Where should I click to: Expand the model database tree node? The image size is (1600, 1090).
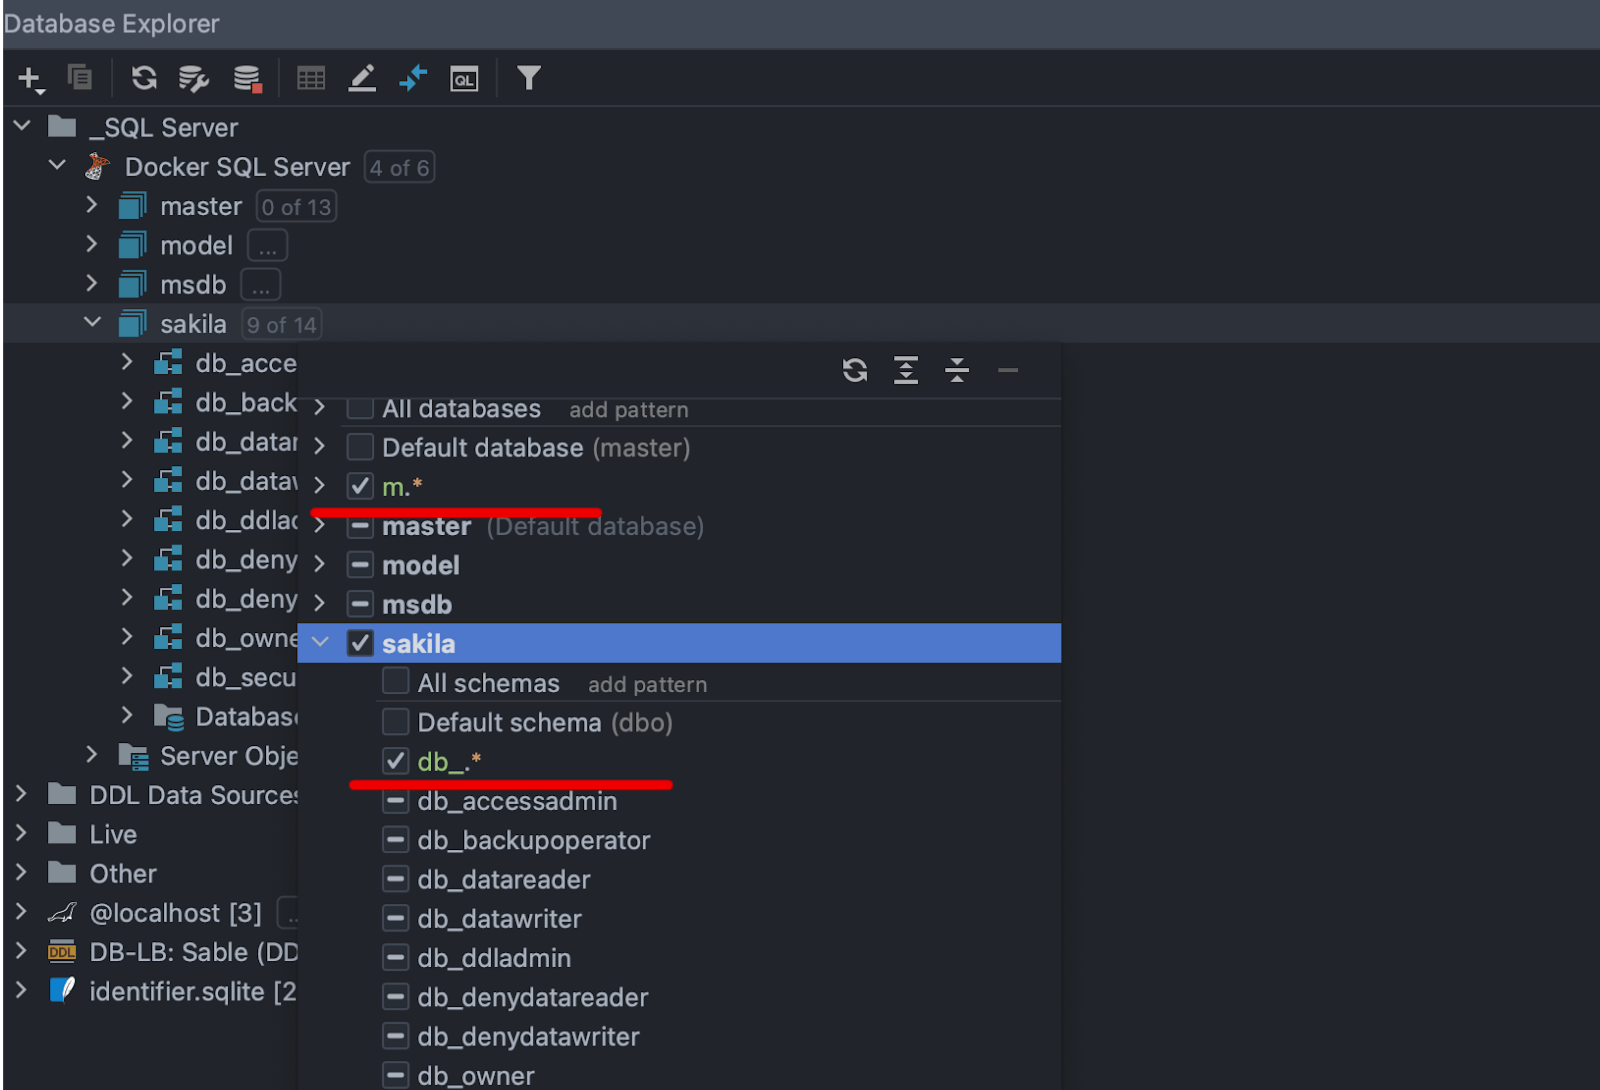(92, 244)
